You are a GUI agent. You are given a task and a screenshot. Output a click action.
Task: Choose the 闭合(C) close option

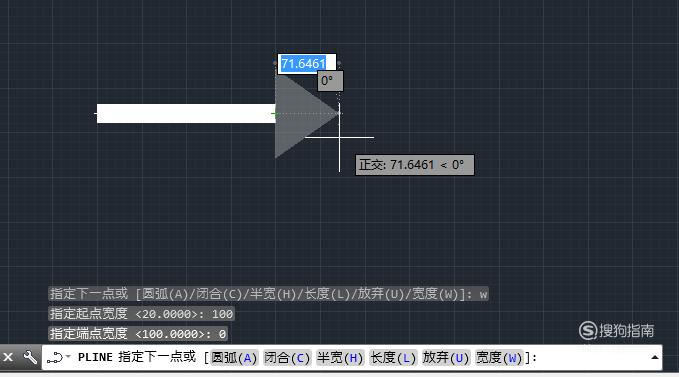(287, 358)
